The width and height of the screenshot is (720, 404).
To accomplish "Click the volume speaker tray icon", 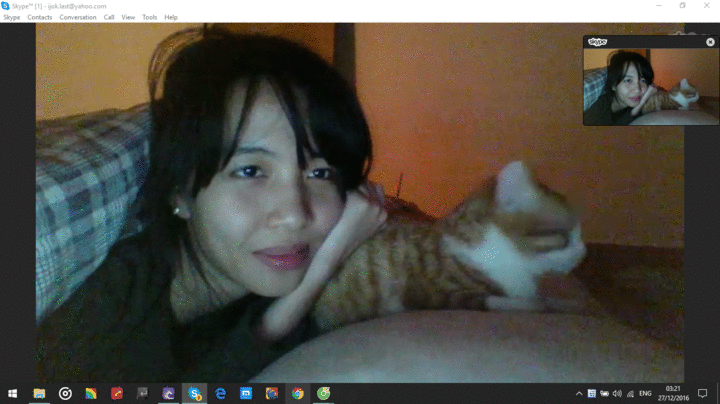I will click(617, 394).
